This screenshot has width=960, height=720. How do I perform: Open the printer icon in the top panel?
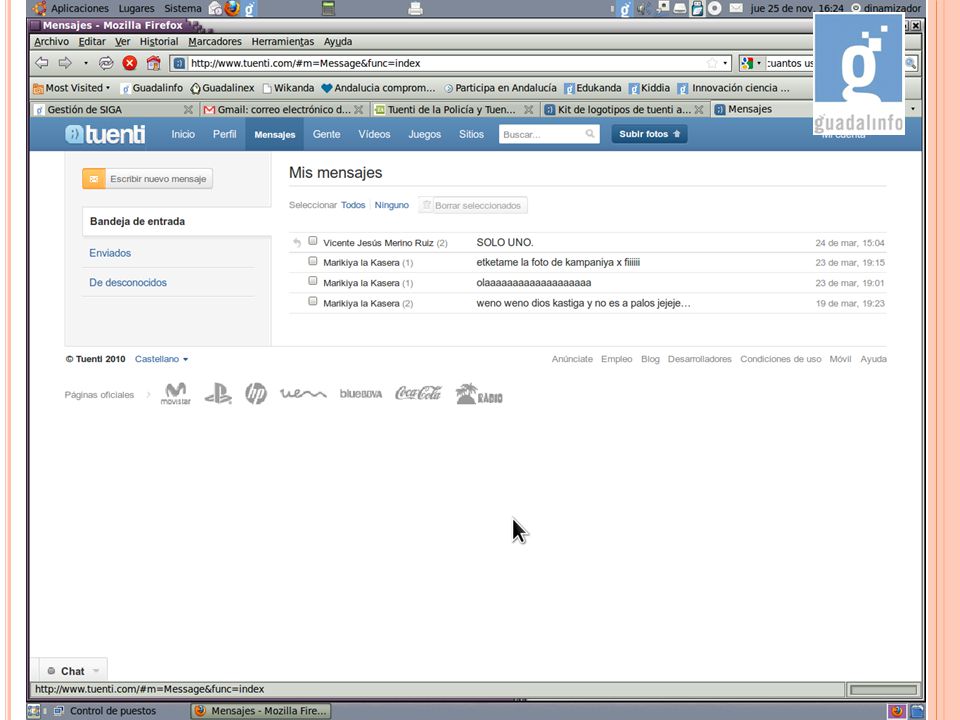tap(415, 9)
